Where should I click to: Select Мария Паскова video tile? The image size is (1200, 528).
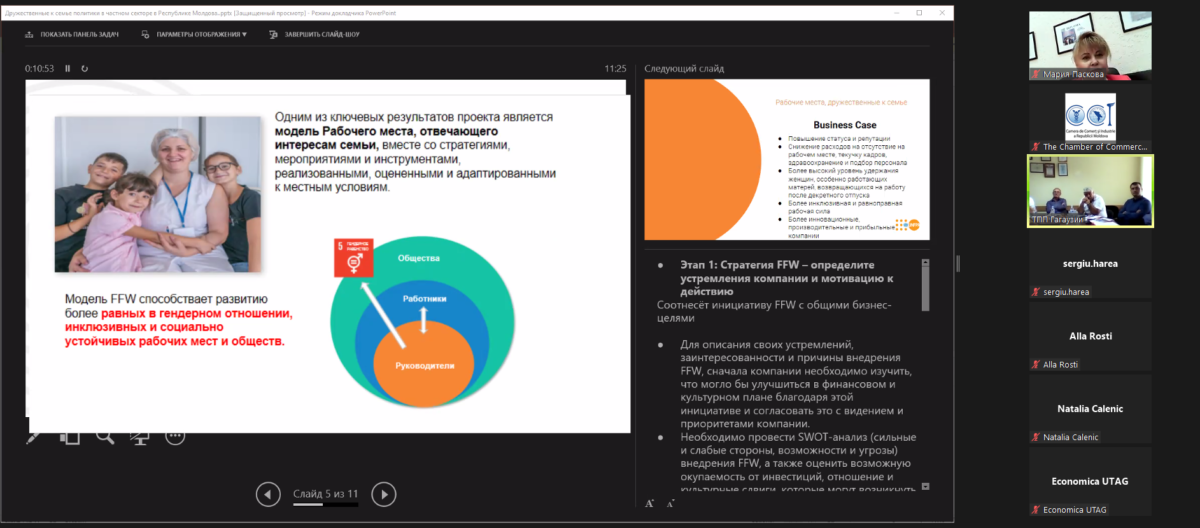pos(1090,46)
